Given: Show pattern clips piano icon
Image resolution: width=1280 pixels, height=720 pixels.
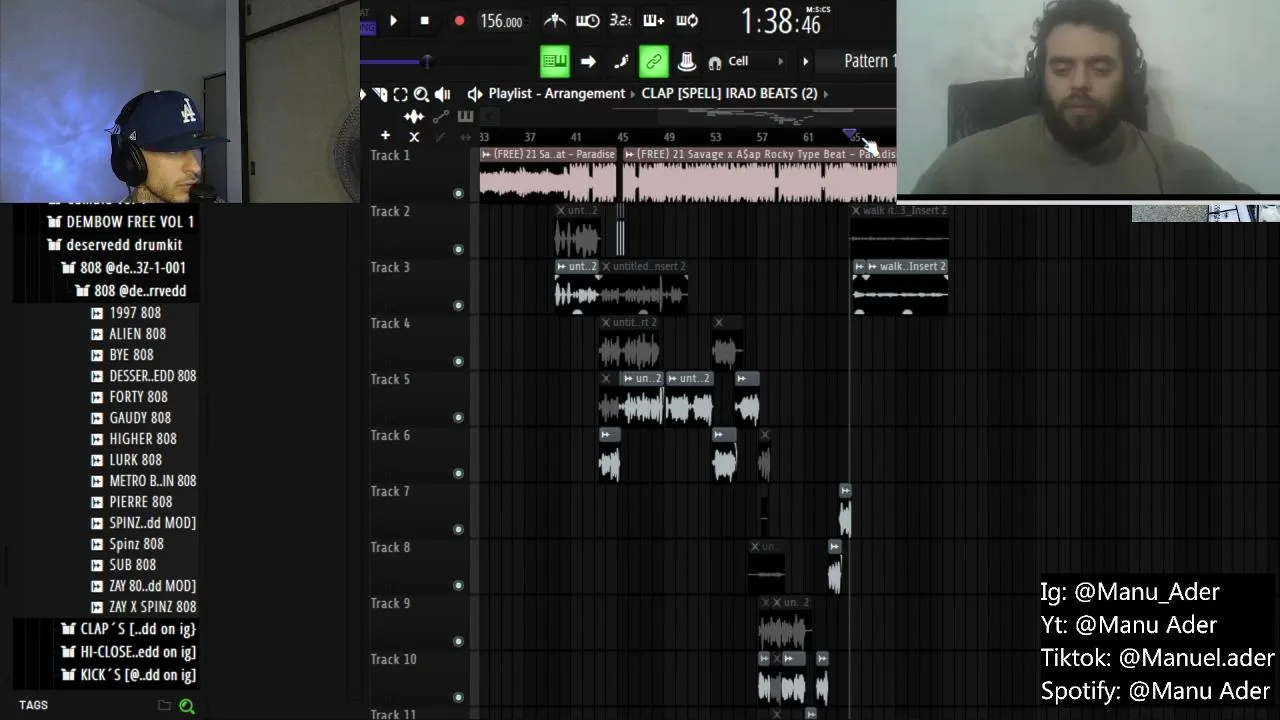Looking at the screenshot, I should (465, 116).
